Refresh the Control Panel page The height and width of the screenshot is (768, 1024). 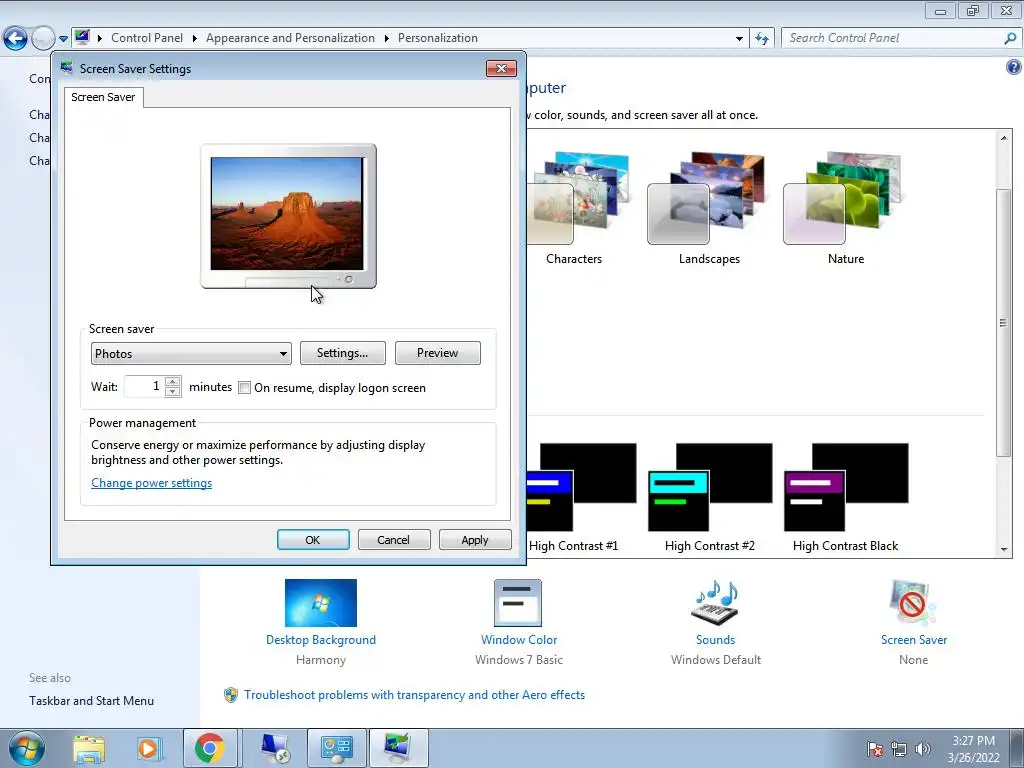(x=761, y=39)
